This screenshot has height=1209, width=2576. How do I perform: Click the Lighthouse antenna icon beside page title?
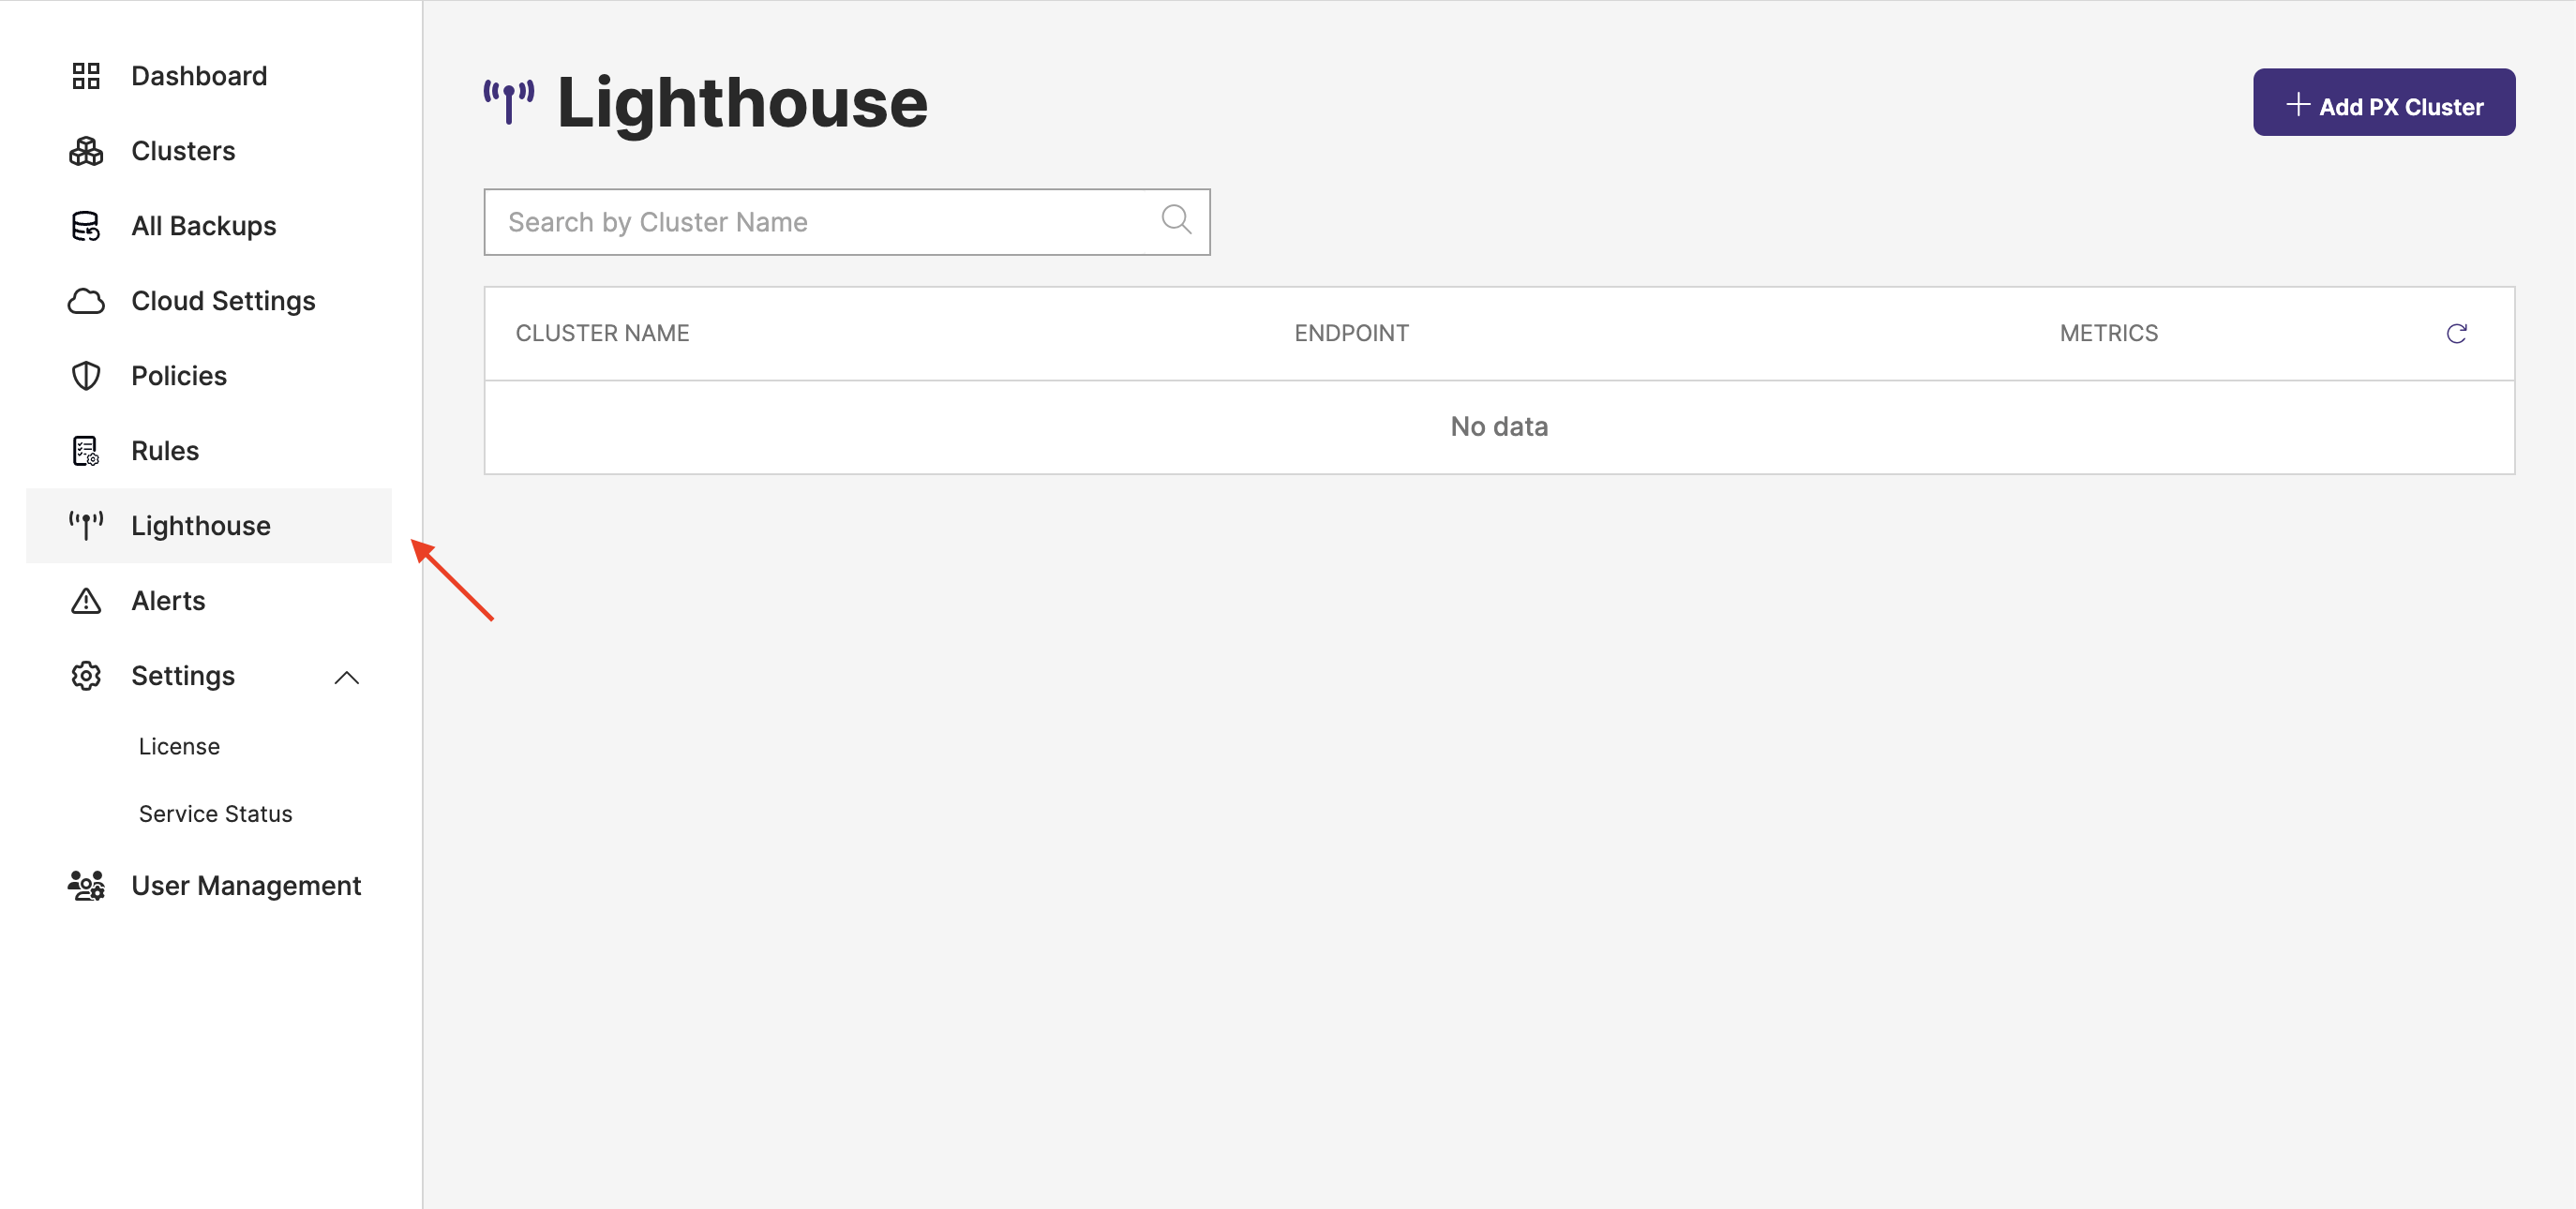(509, 102)
